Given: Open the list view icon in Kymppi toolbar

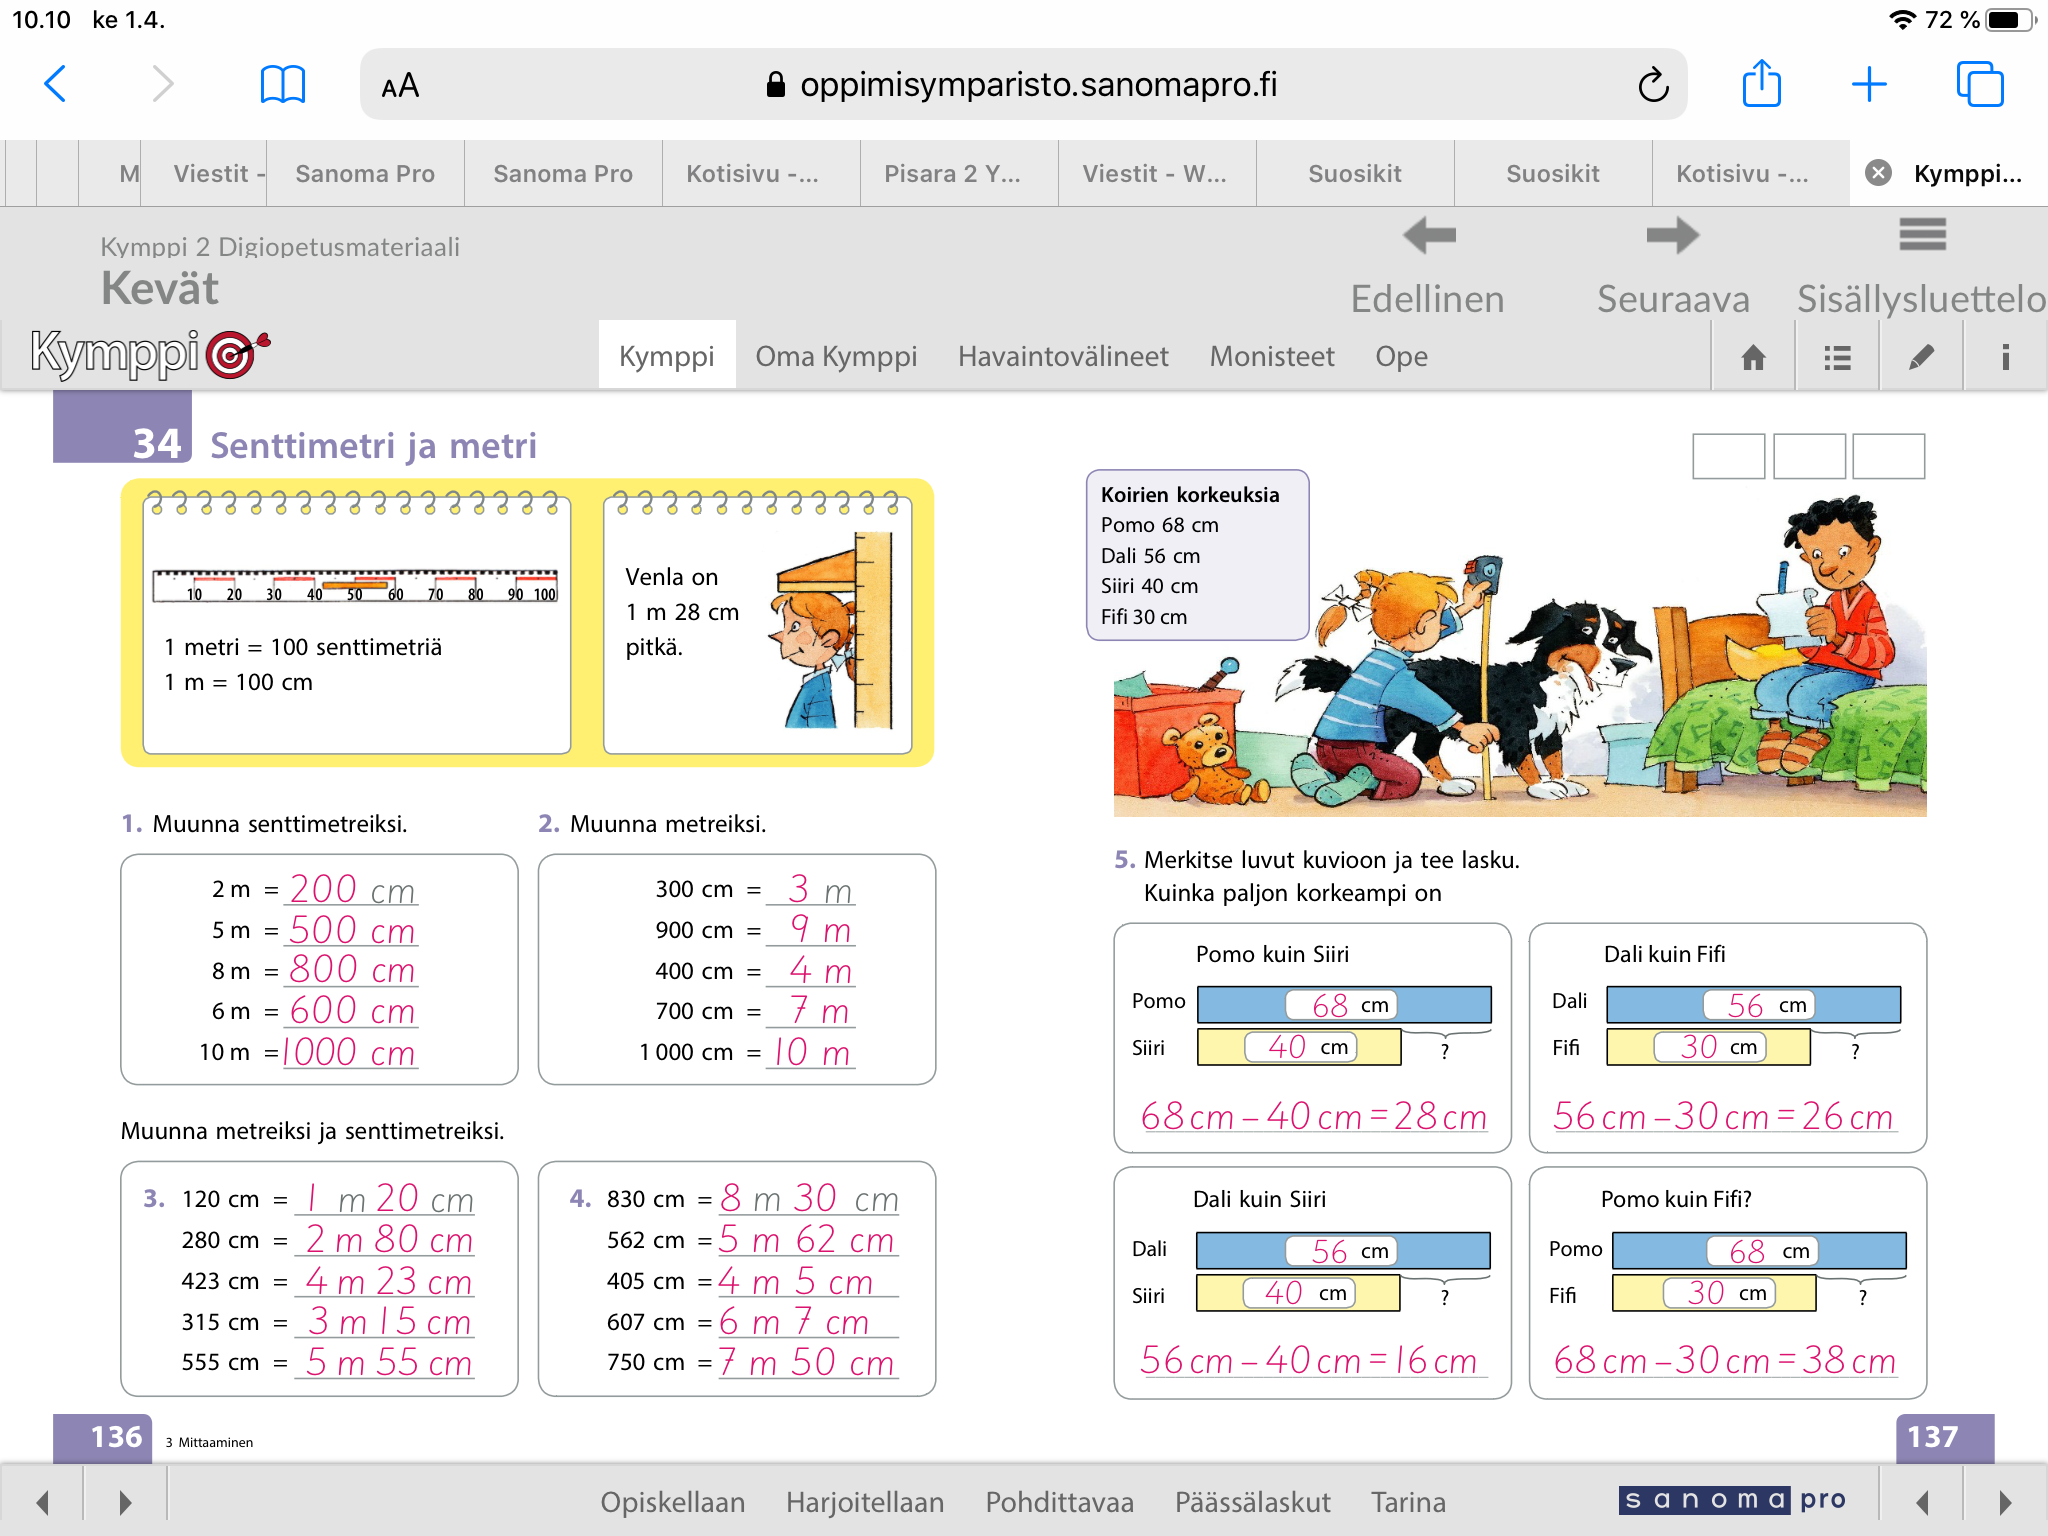Looking at the screenshot, I should click(x=1837, y=357).
